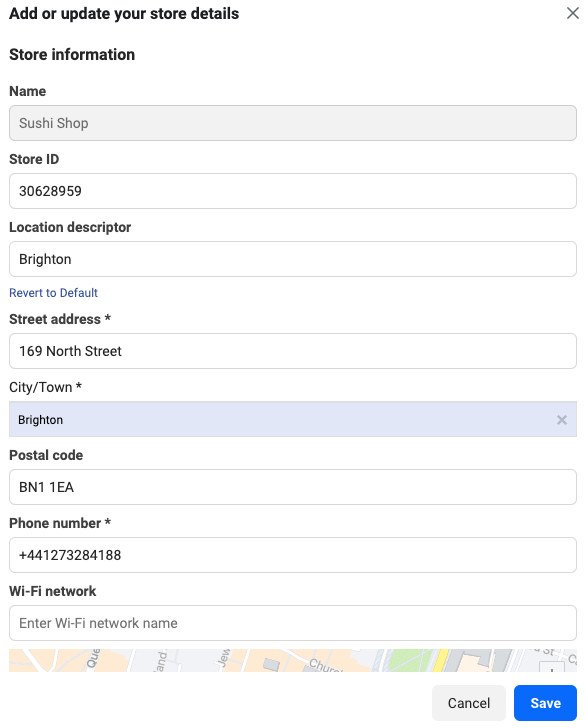Click the map preview strip
This screenshot has width=587, height=728.
point(293,661)
